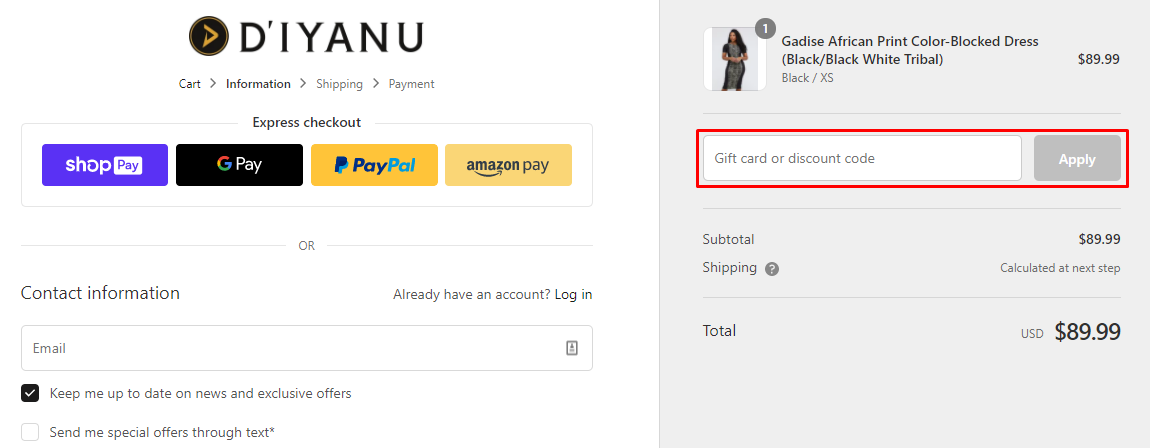Open the Information breadcrumb step
Viewport: 1150px width, 448px height.
pos(258,84)
